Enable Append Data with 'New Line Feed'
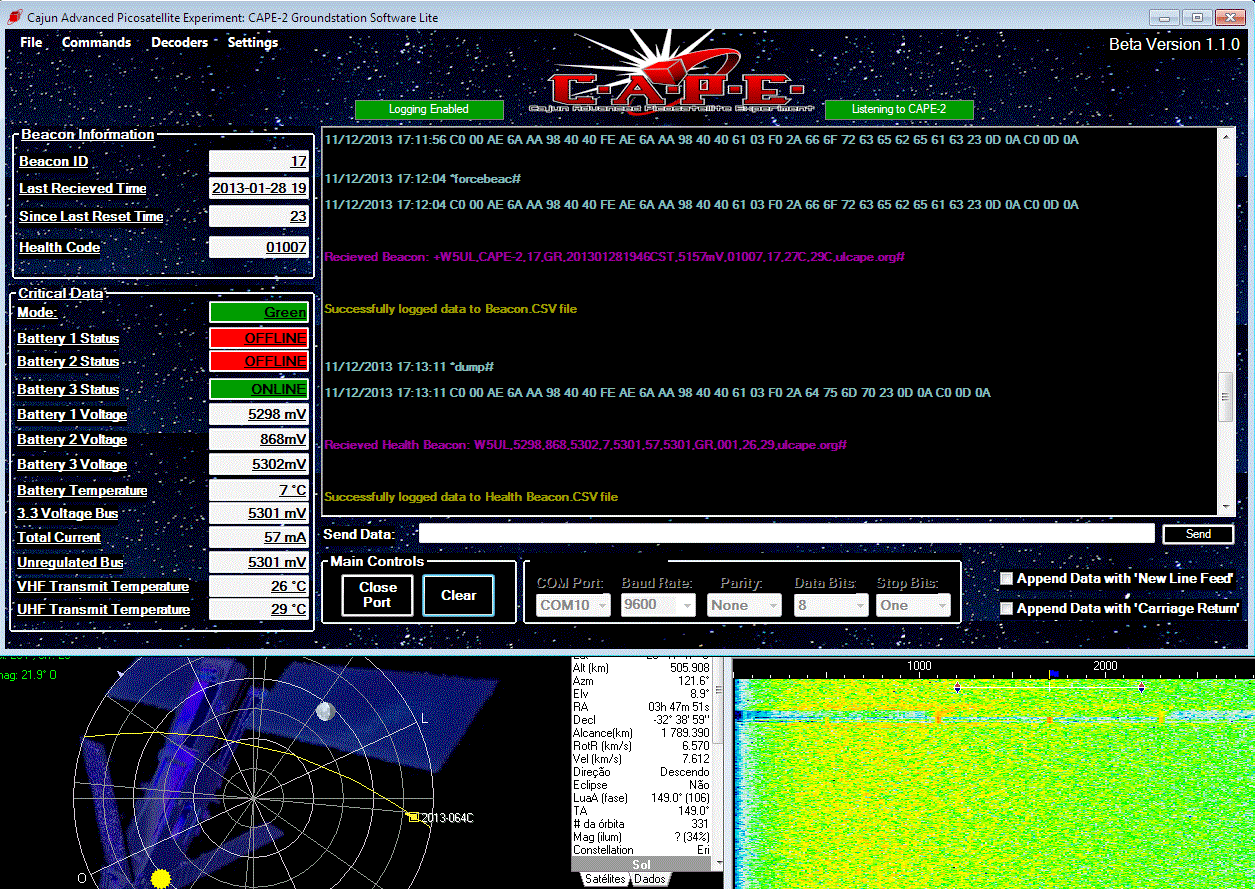Screen dimensions: 1255x889 click(1007, 579)
